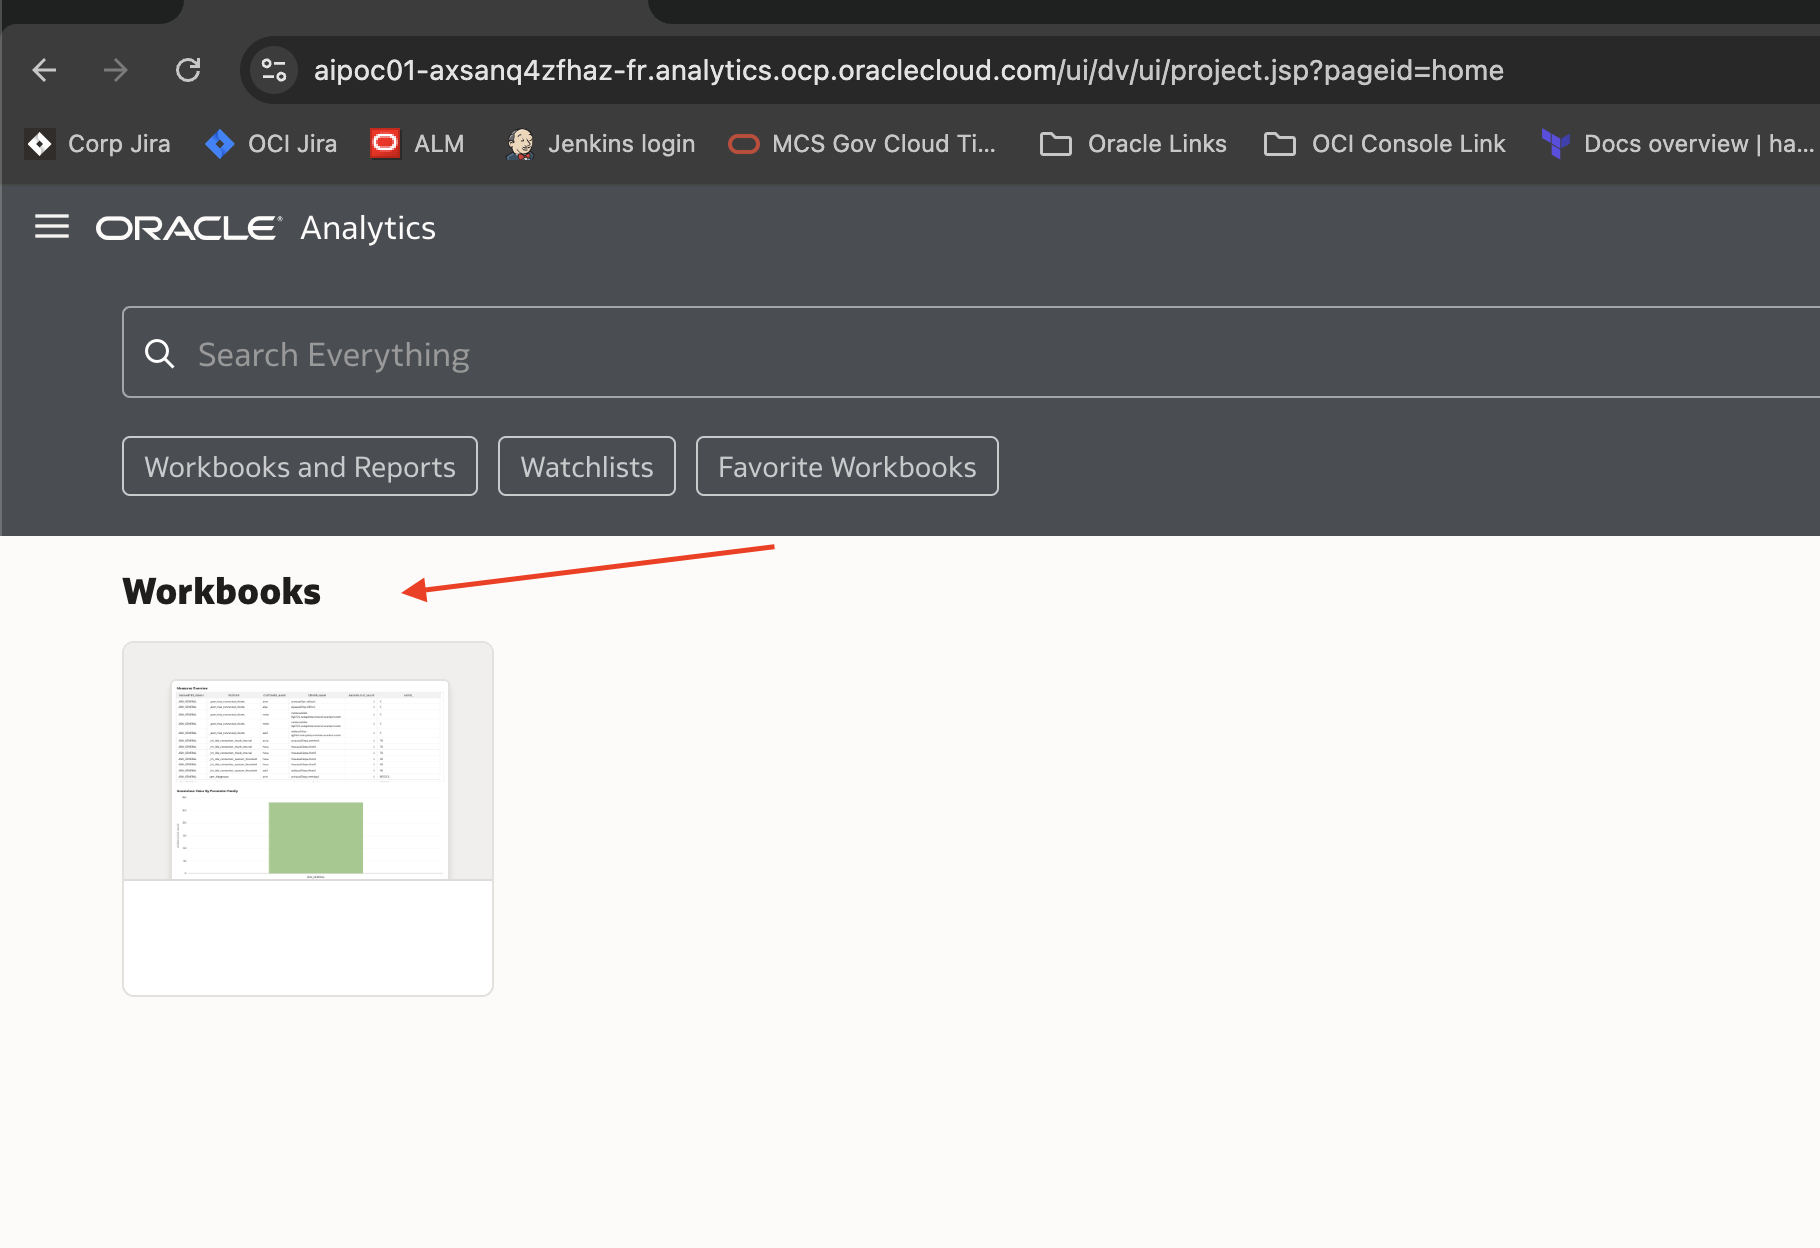Image resolution: width=1820 pixels, height=1248 pixels.
Task: Open the OCI Jira bookmark
Action: click(271, 144)
